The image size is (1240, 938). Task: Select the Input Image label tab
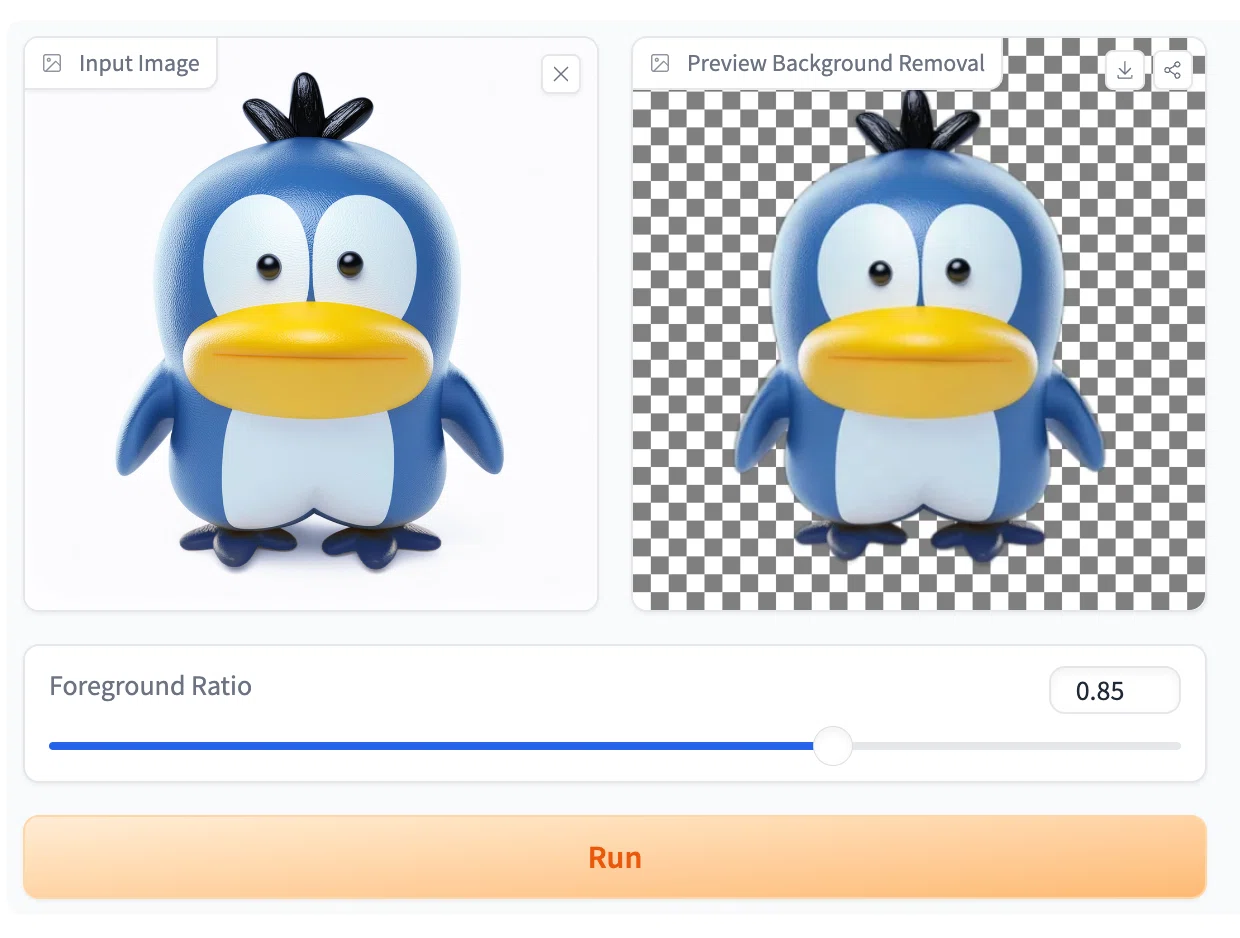point(138,64)
